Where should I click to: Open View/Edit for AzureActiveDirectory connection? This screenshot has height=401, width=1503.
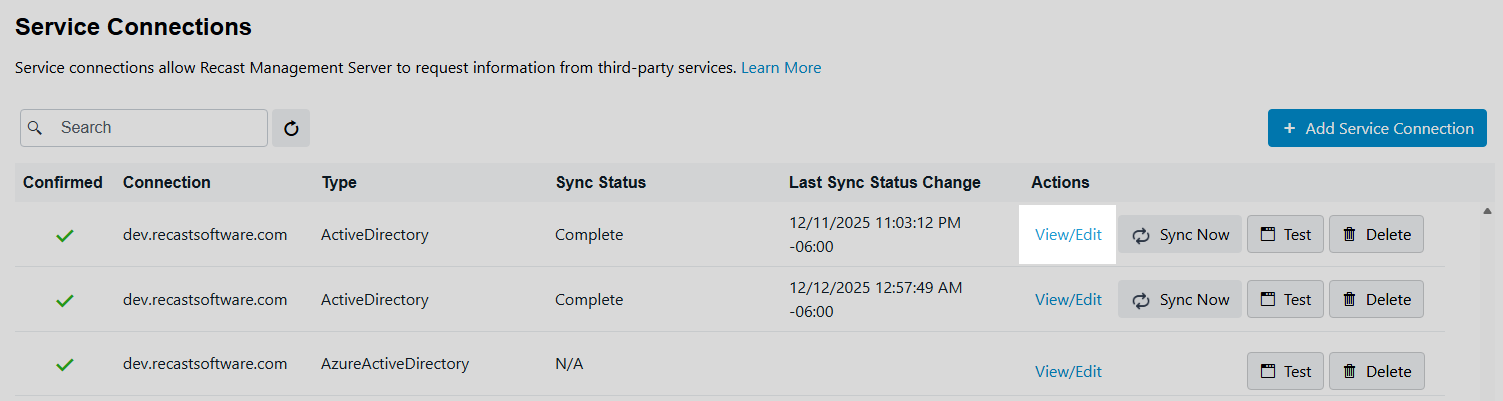point(1068,371)
